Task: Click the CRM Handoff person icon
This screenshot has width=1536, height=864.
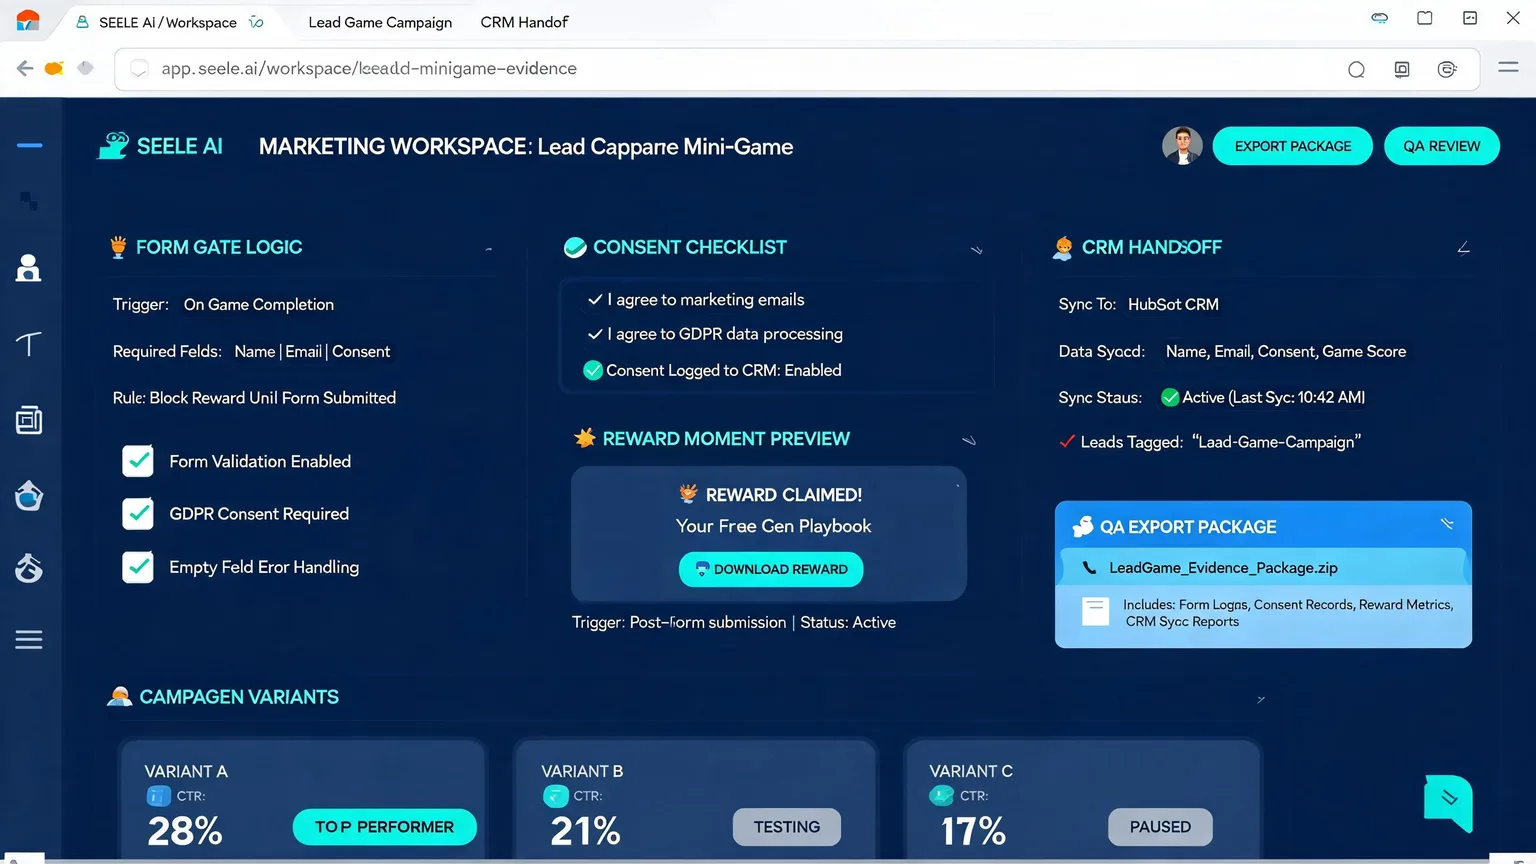Action: pyautogui.click(x=1063, y=248)
